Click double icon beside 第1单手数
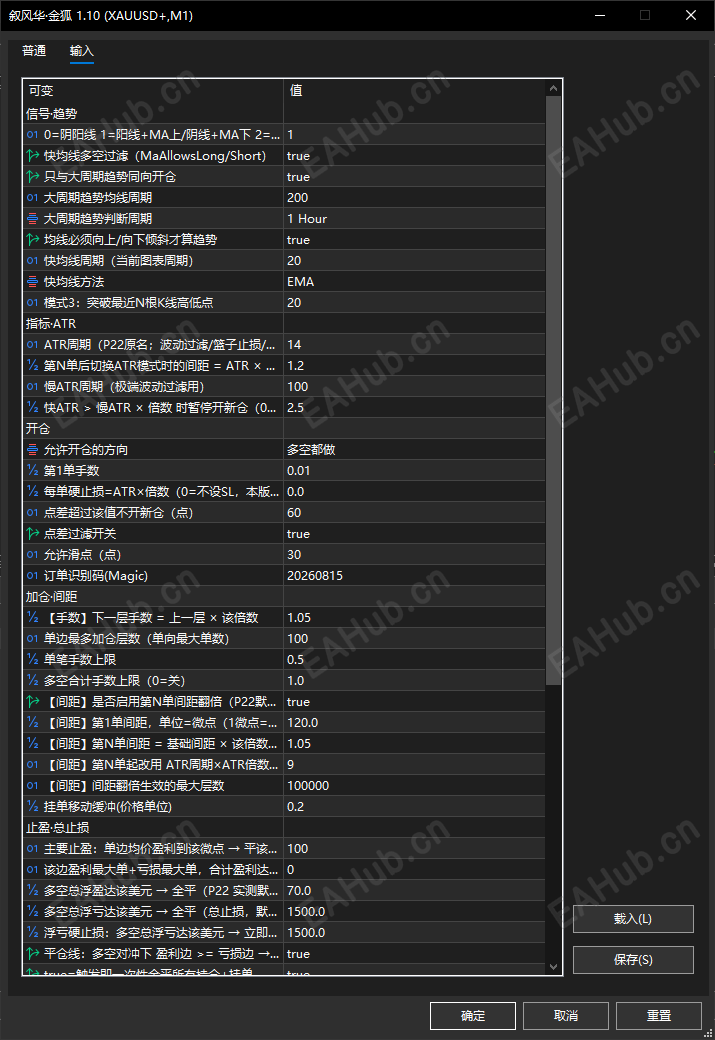715x1040 pixels. point(32,471)
